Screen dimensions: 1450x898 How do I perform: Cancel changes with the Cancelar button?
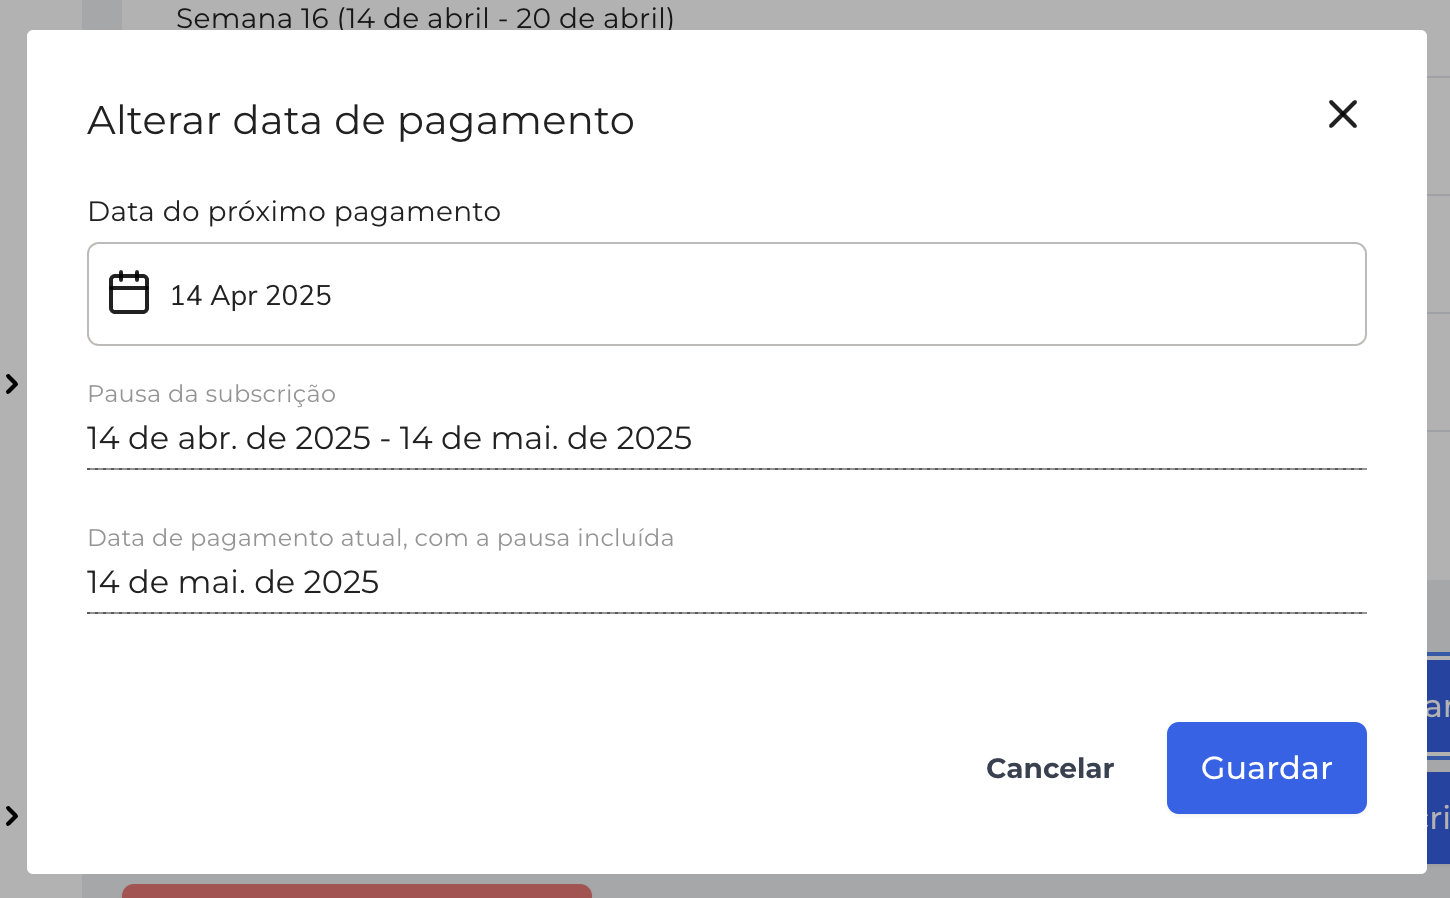click(x=1050, y=768)
